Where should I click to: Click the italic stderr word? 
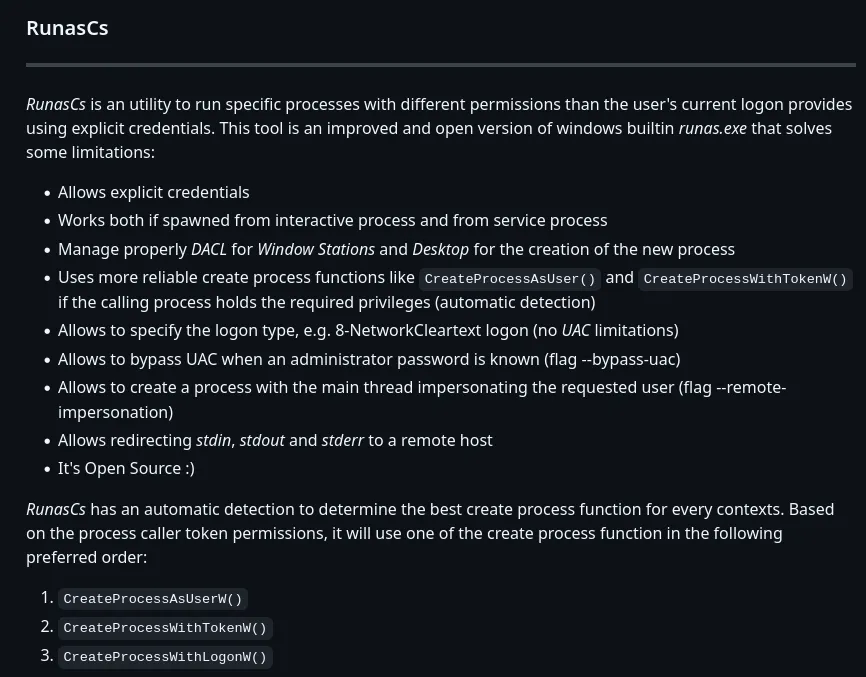342,440
